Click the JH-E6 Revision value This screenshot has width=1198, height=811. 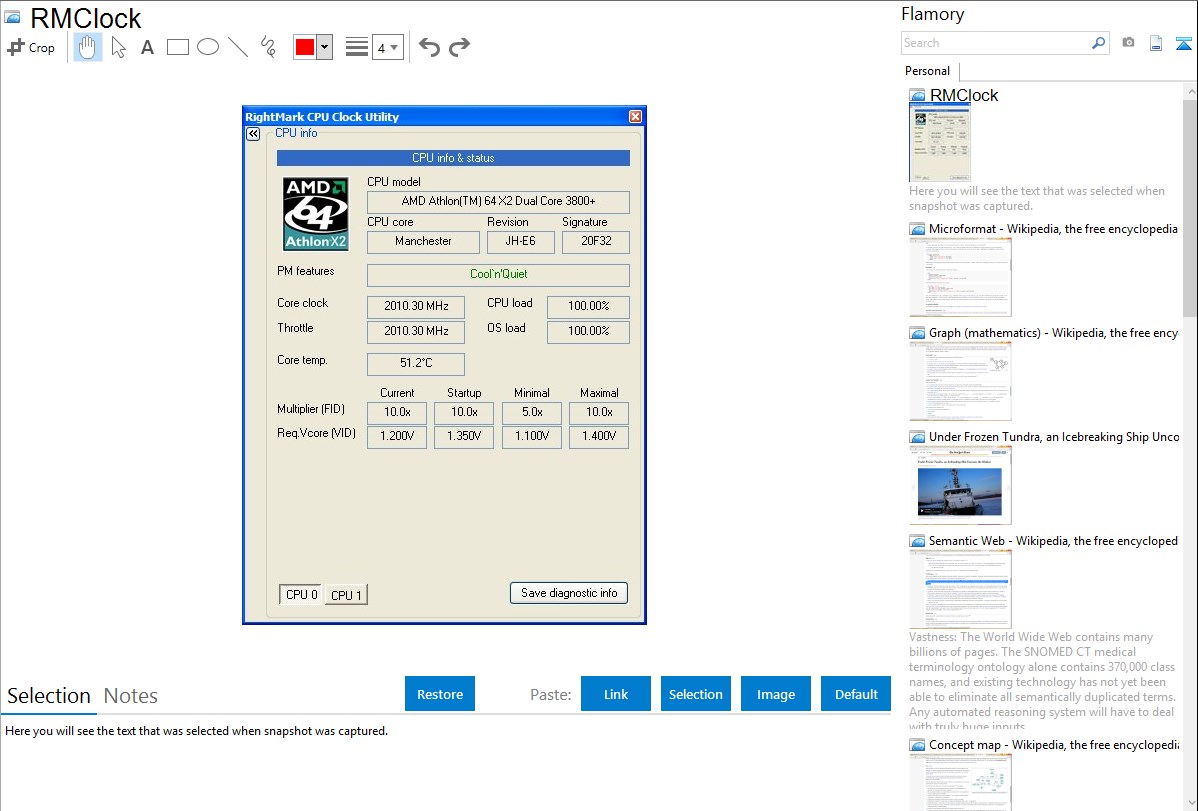pyautogui.click(x=520, y=242)
